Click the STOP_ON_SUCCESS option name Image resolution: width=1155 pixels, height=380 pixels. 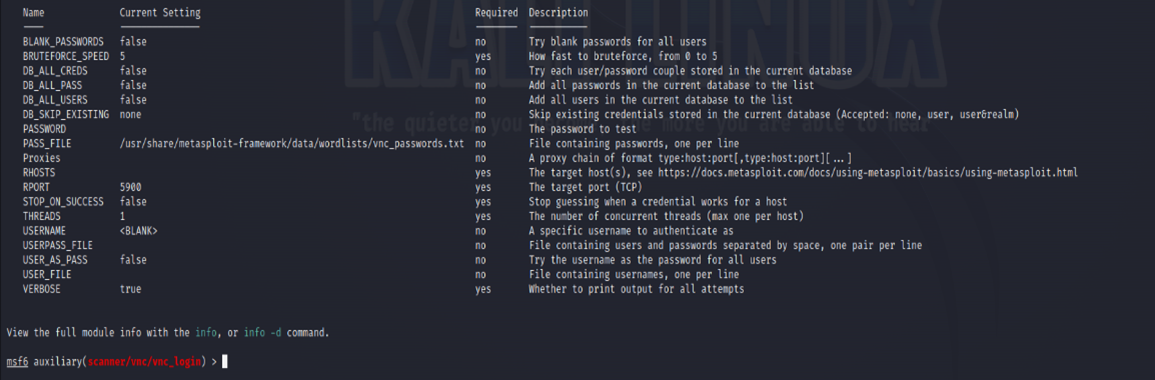(x=63, y=202)
